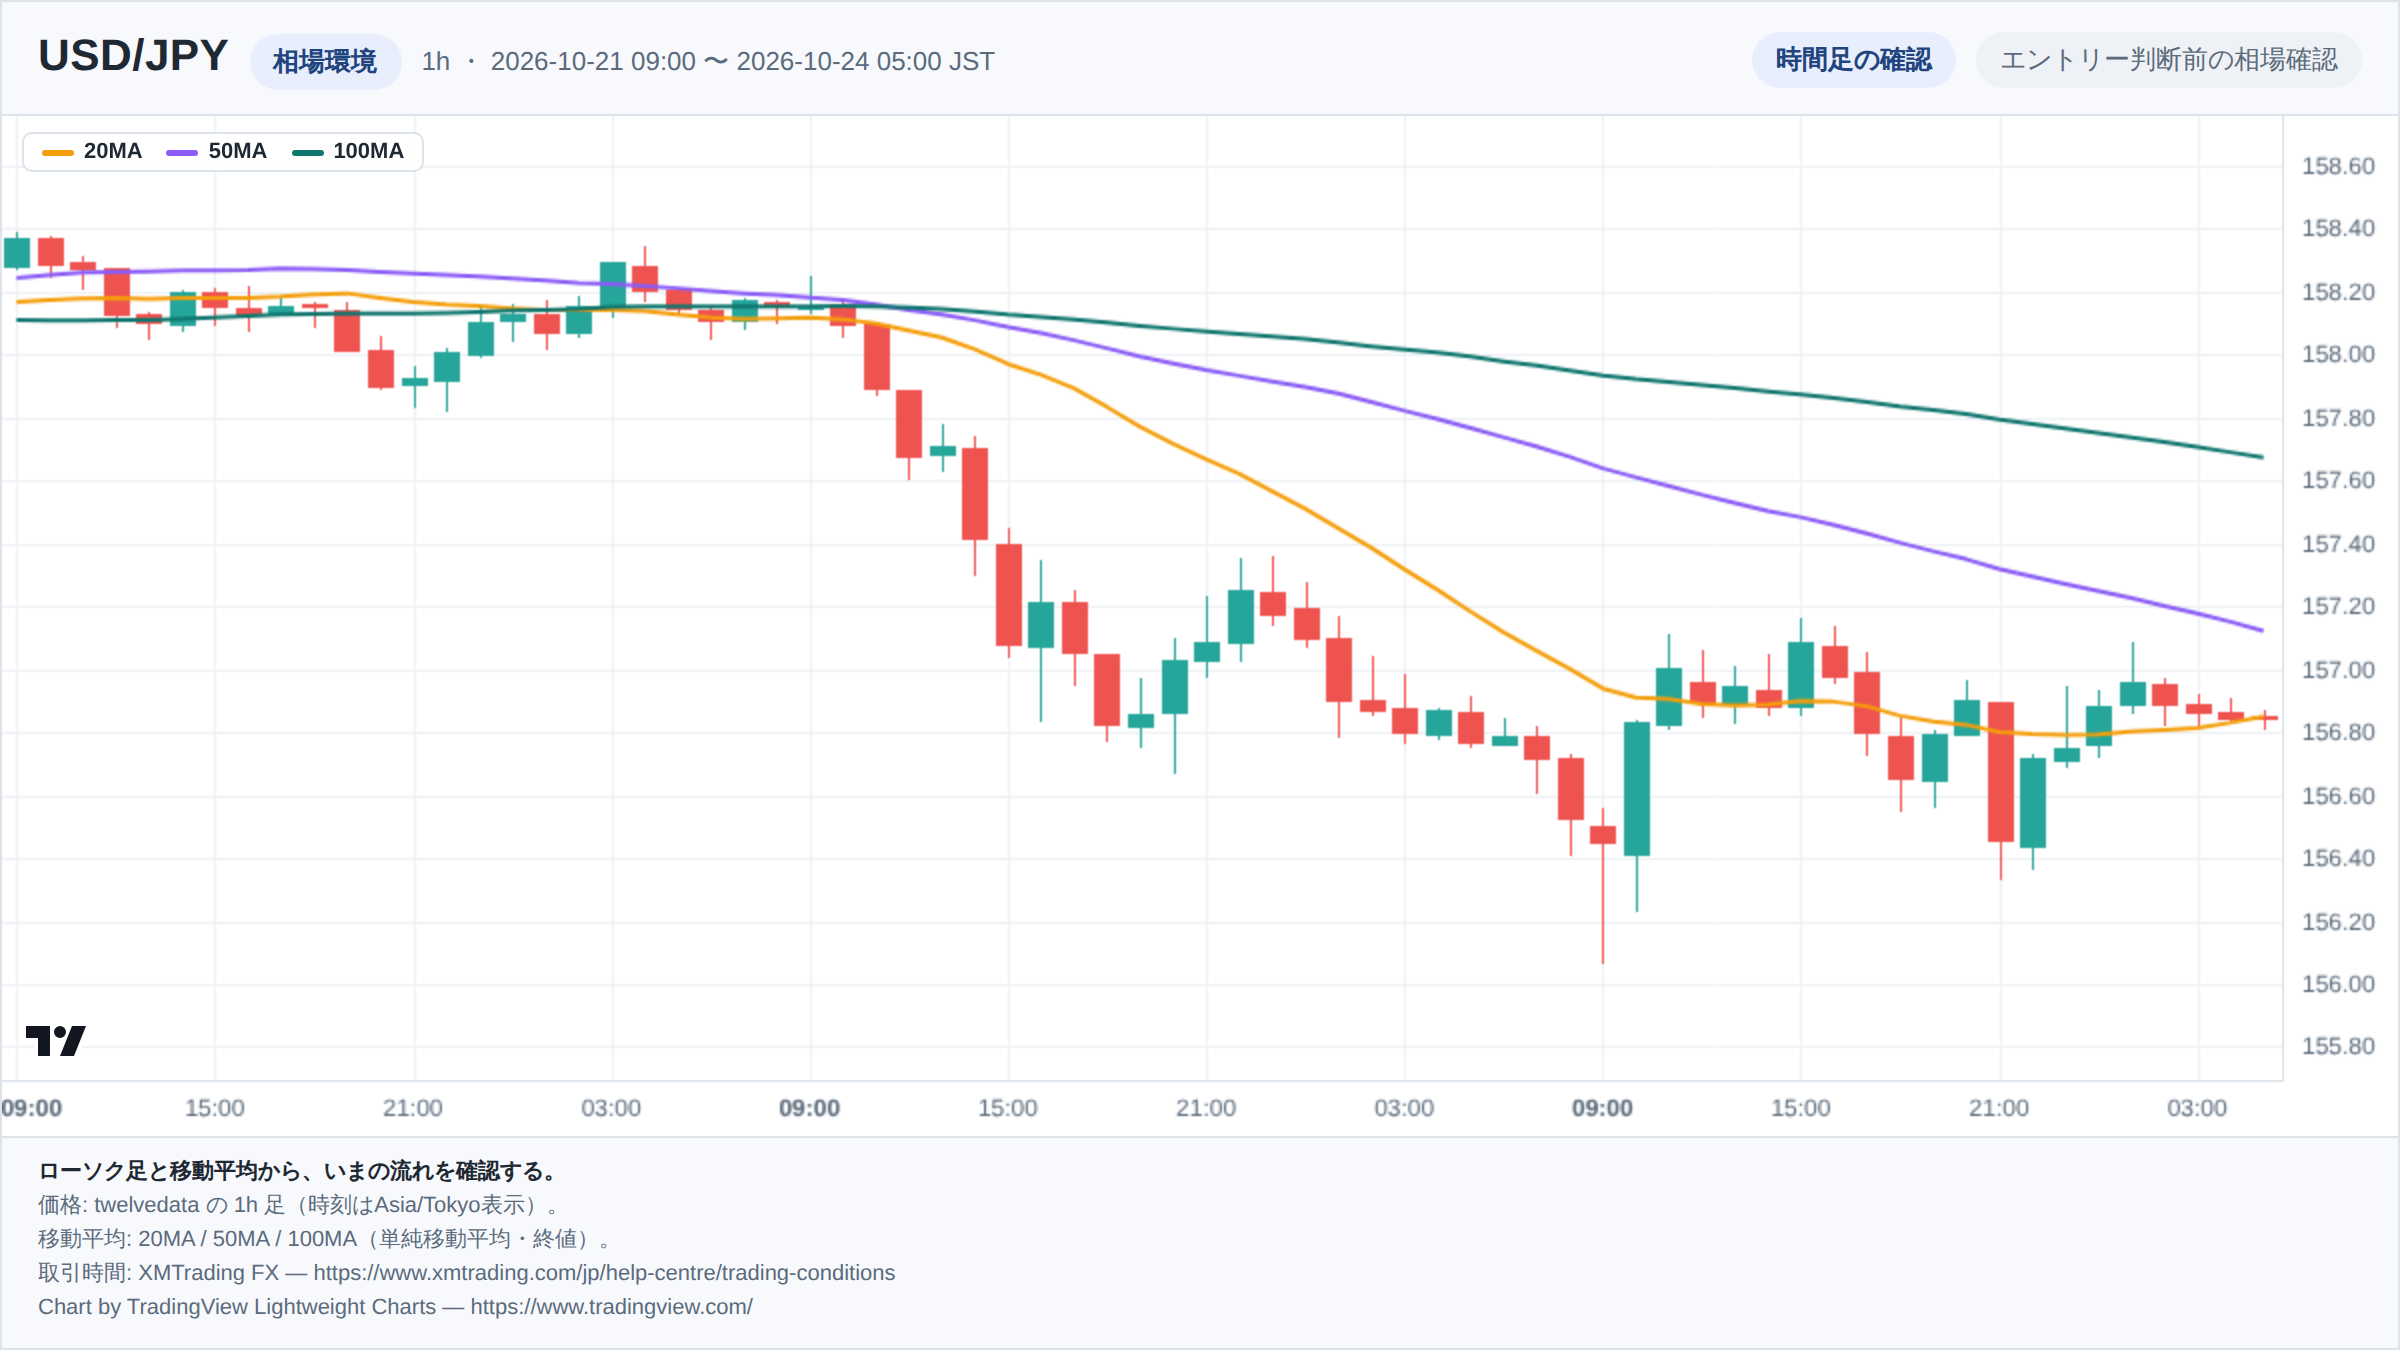Click the 157.00 price axis label
Image resolution: width=2400 pixels, height=1350 pixels.
[x=2338, y=670]
